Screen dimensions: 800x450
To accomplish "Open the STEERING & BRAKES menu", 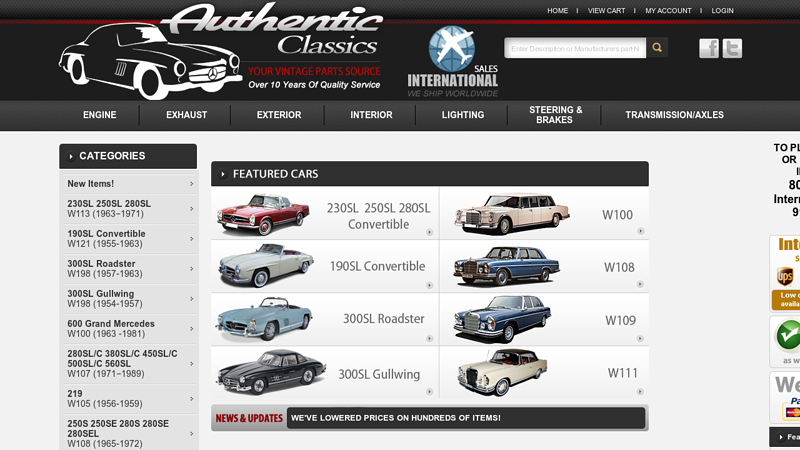I will pyautogui.click(x=555, y=115).
